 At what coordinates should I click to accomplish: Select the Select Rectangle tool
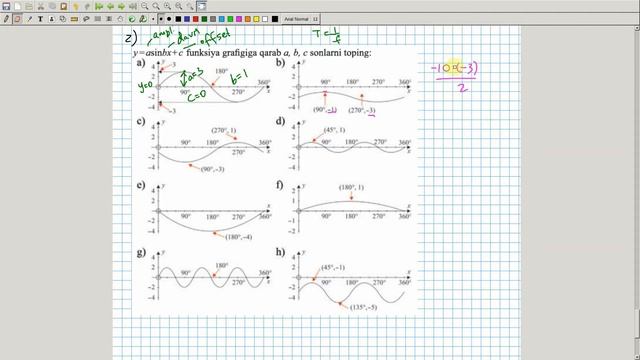click(98, 19)
